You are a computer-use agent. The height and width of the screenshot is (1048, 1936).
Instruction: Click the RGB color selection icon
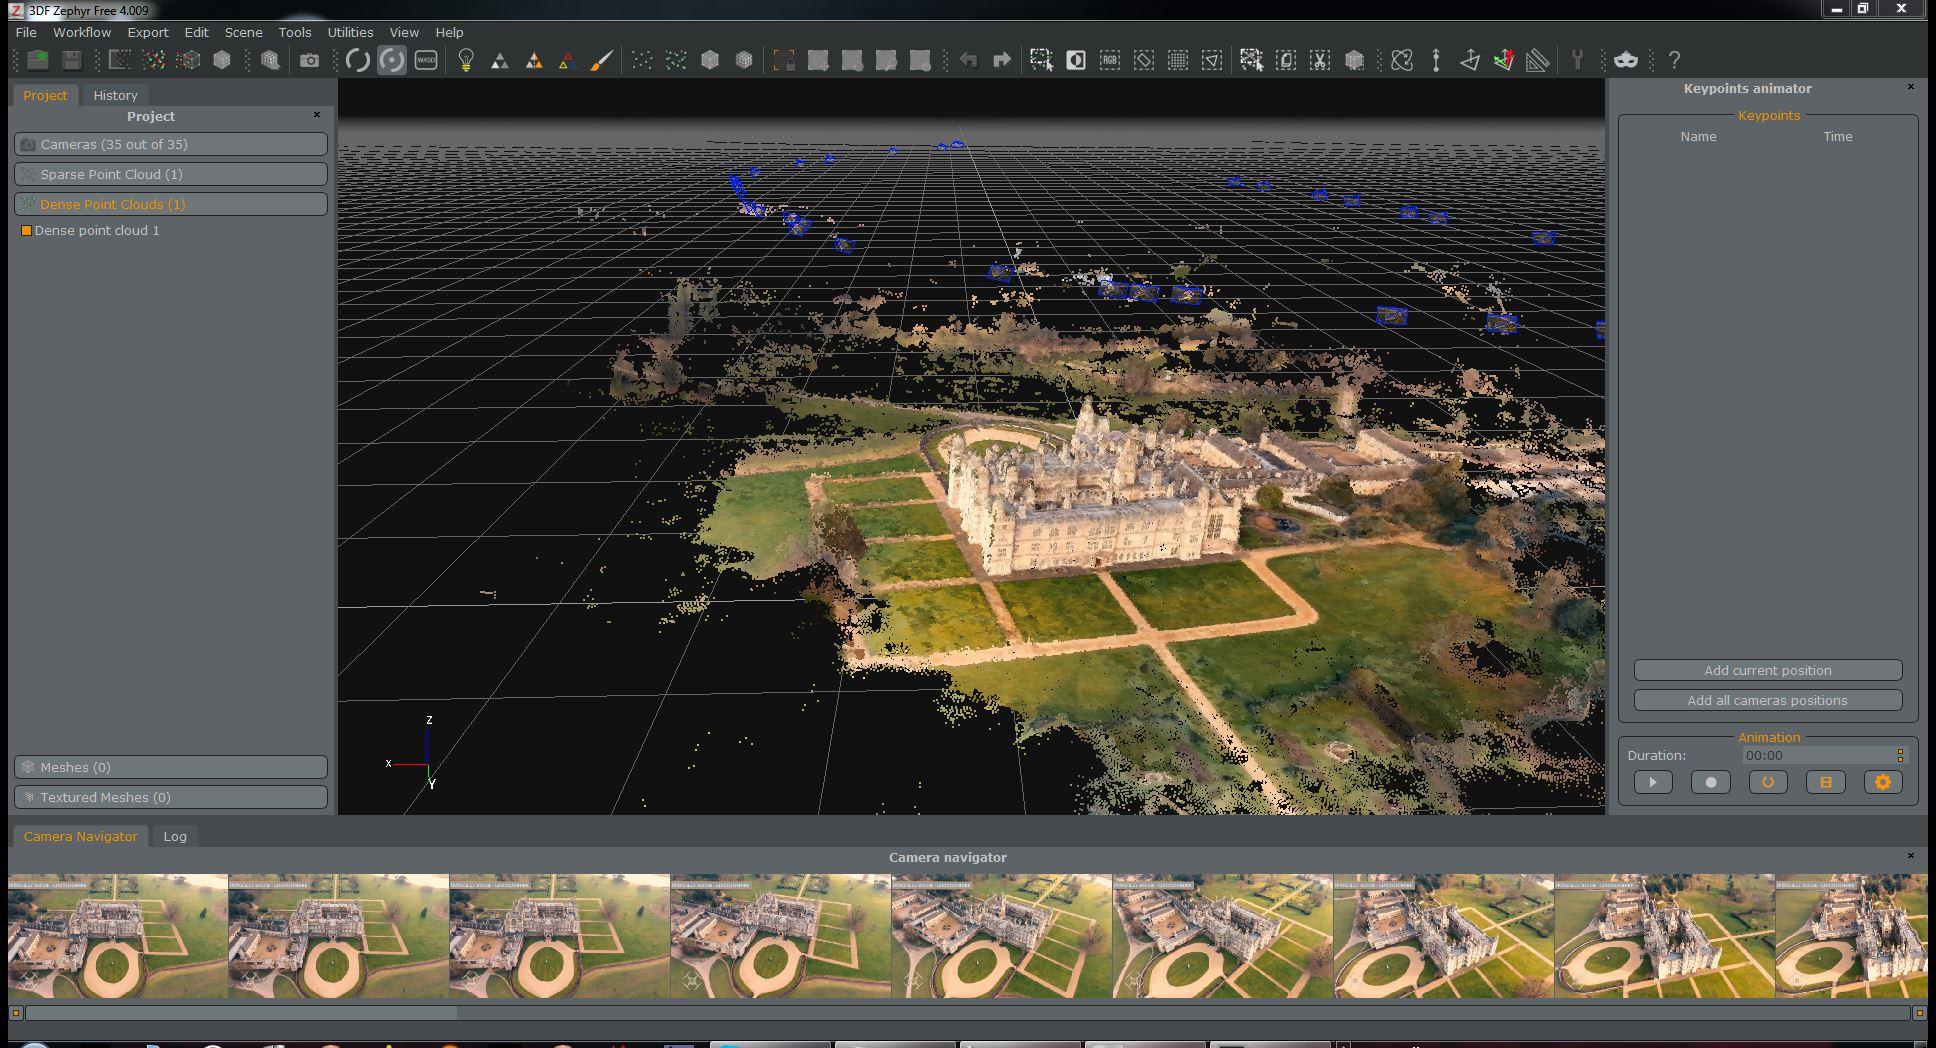coord(1110,60)
